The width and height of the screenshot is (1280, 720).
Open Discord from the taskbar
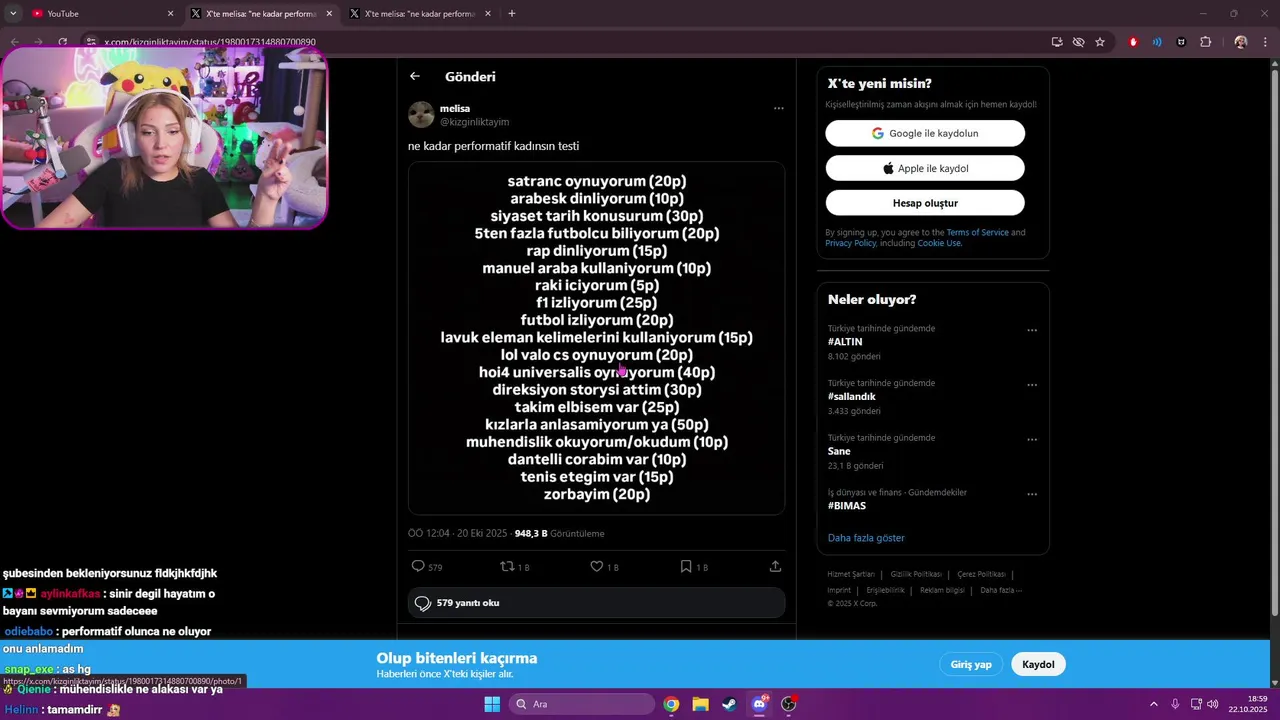[759, 704]
